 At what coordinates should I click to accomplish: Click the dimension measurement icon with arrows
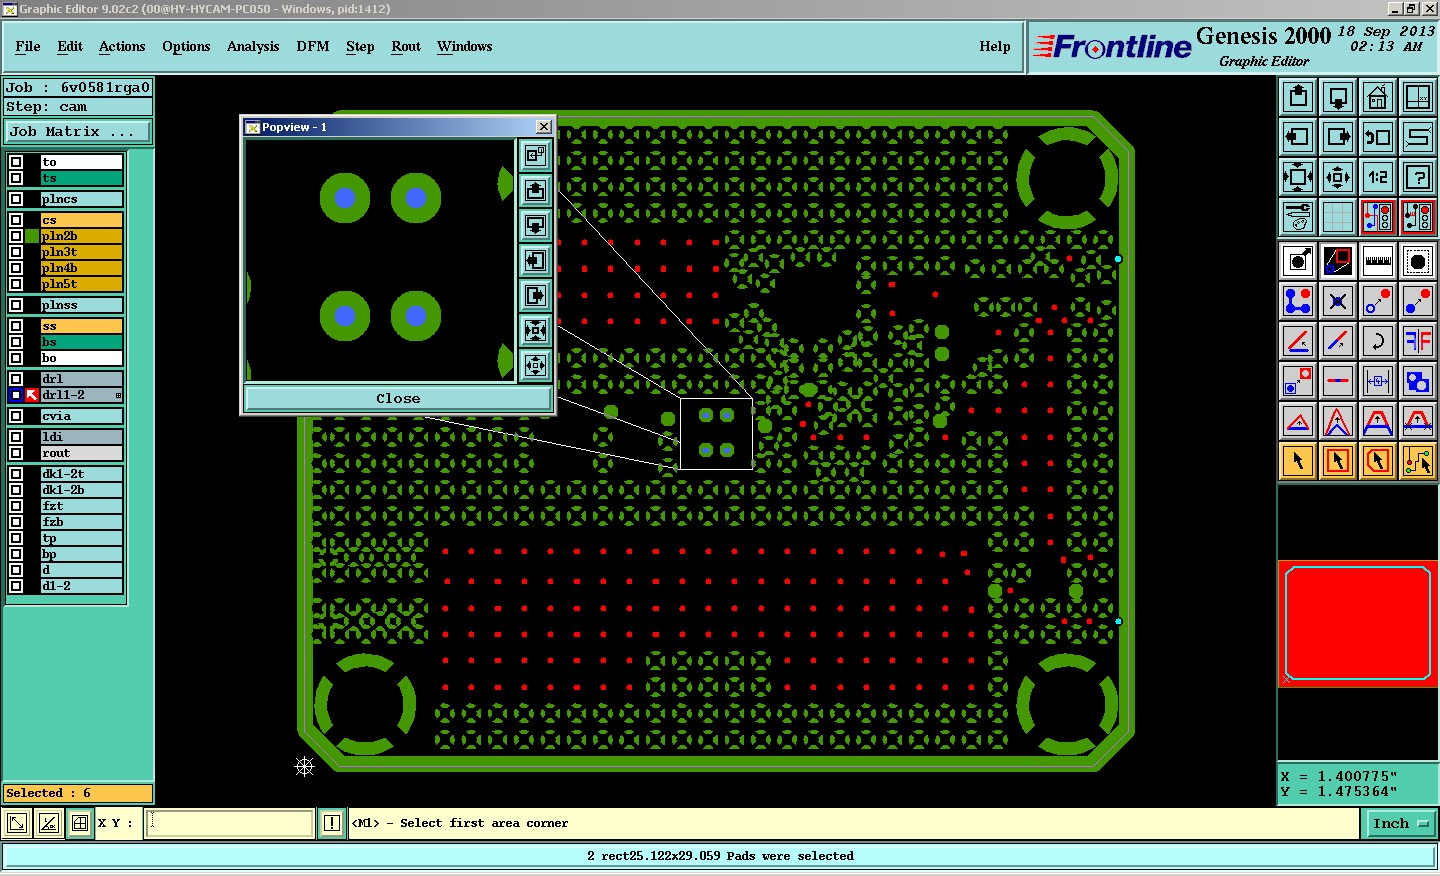coord(1378,381)
